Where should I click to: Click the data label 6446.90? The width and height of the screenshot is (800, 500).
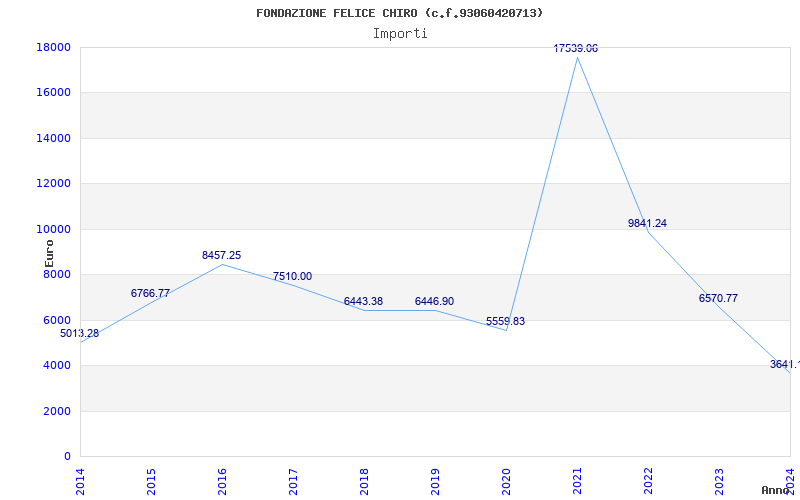pyautogui.click(x=434, y=302)
